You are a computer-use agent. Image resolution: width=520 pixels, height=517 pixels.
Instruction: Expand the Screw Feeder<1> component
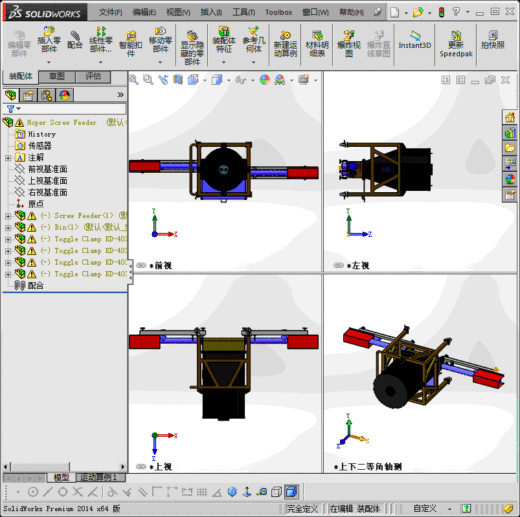[8, 216]
